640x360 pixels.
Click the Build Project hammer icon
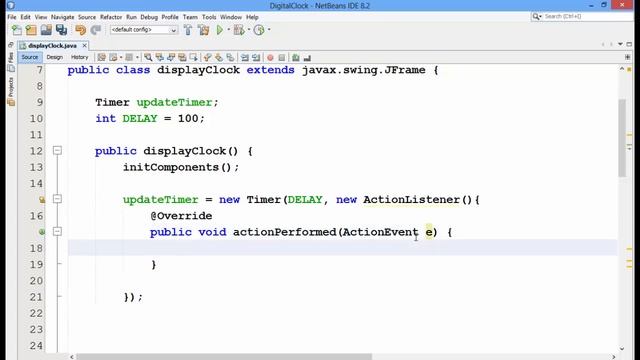click(188, 30)
